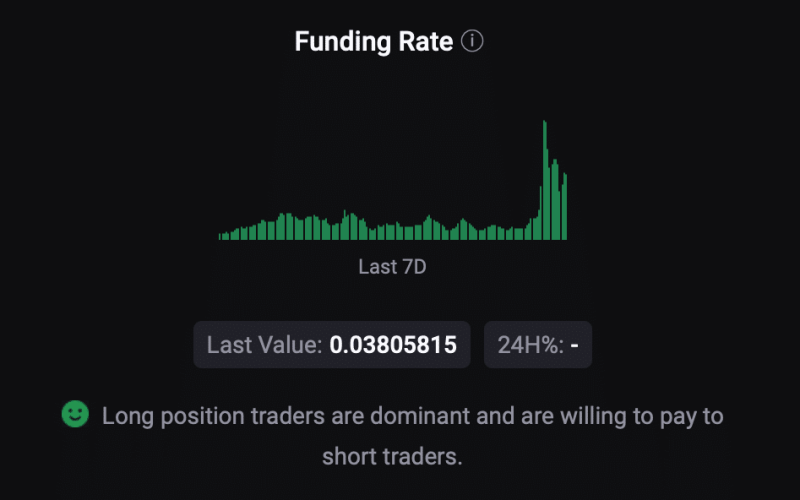Click the "Last Value:" label text
The image size is (800, 500).
(264, 345)
